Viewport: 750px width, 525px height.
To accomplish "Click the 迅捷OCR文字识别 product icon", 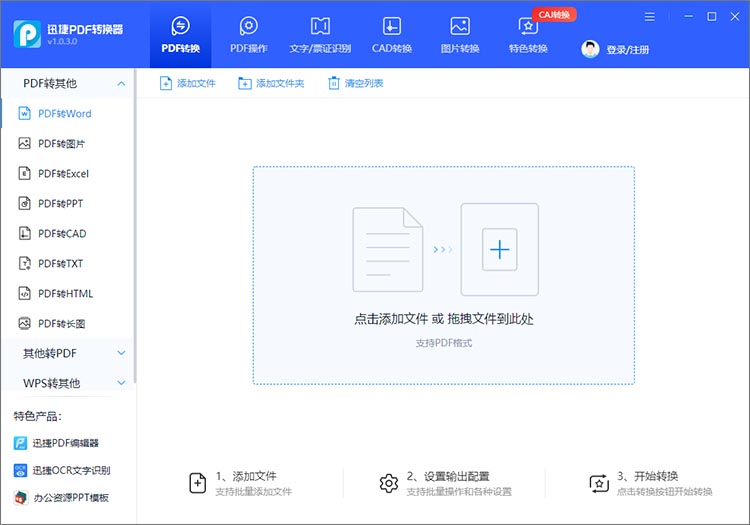I will click(x=20, y=470).
